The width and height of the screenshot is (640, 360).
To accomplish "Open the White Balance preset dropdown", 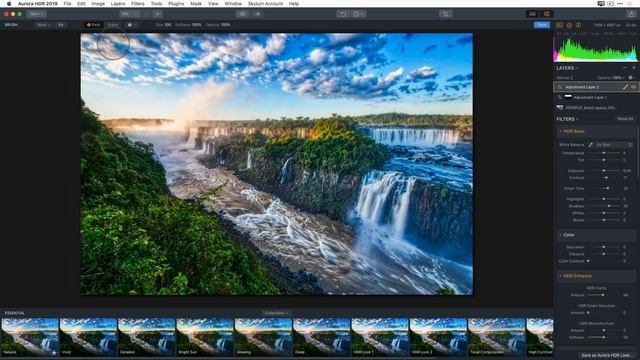I will pos(614,145).
